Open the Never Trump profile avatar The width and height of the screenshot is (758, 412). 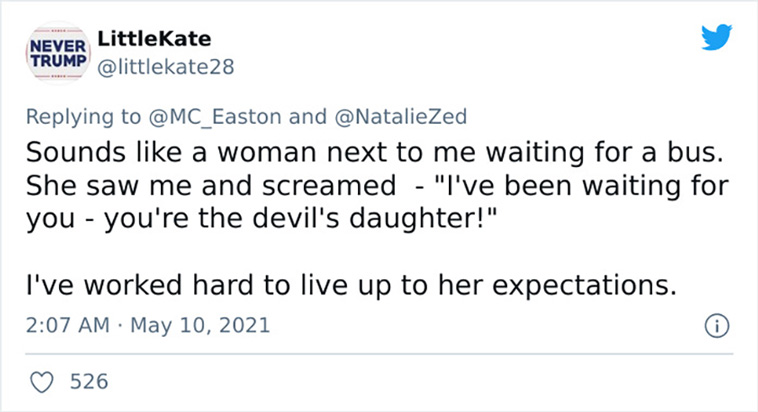pyautogui.click(x=58, y=53)
